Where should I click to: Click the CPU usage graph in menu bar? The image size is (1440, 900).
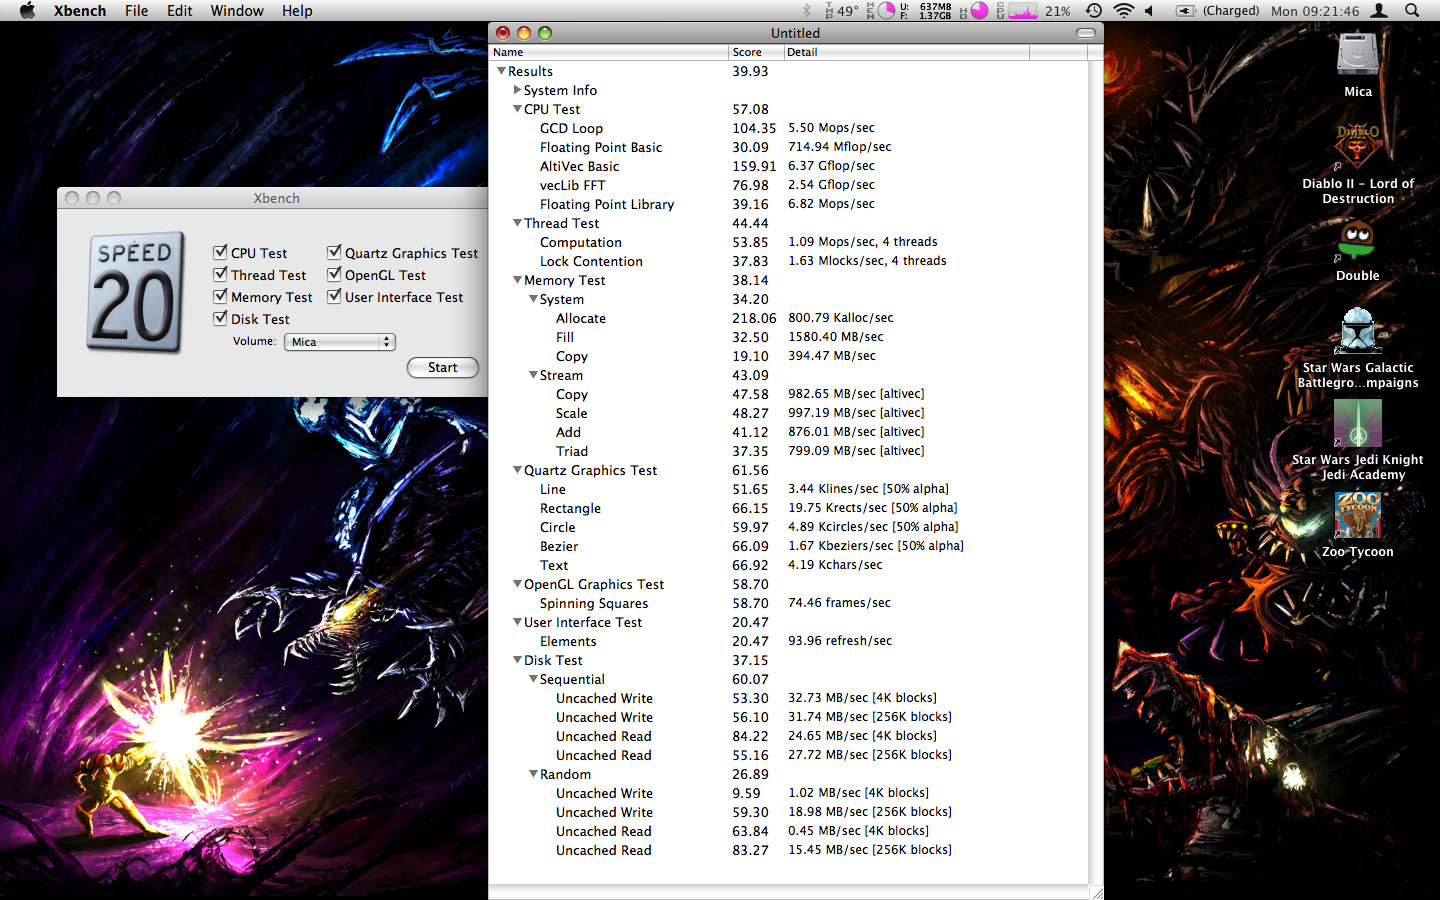click(1022, 10)
